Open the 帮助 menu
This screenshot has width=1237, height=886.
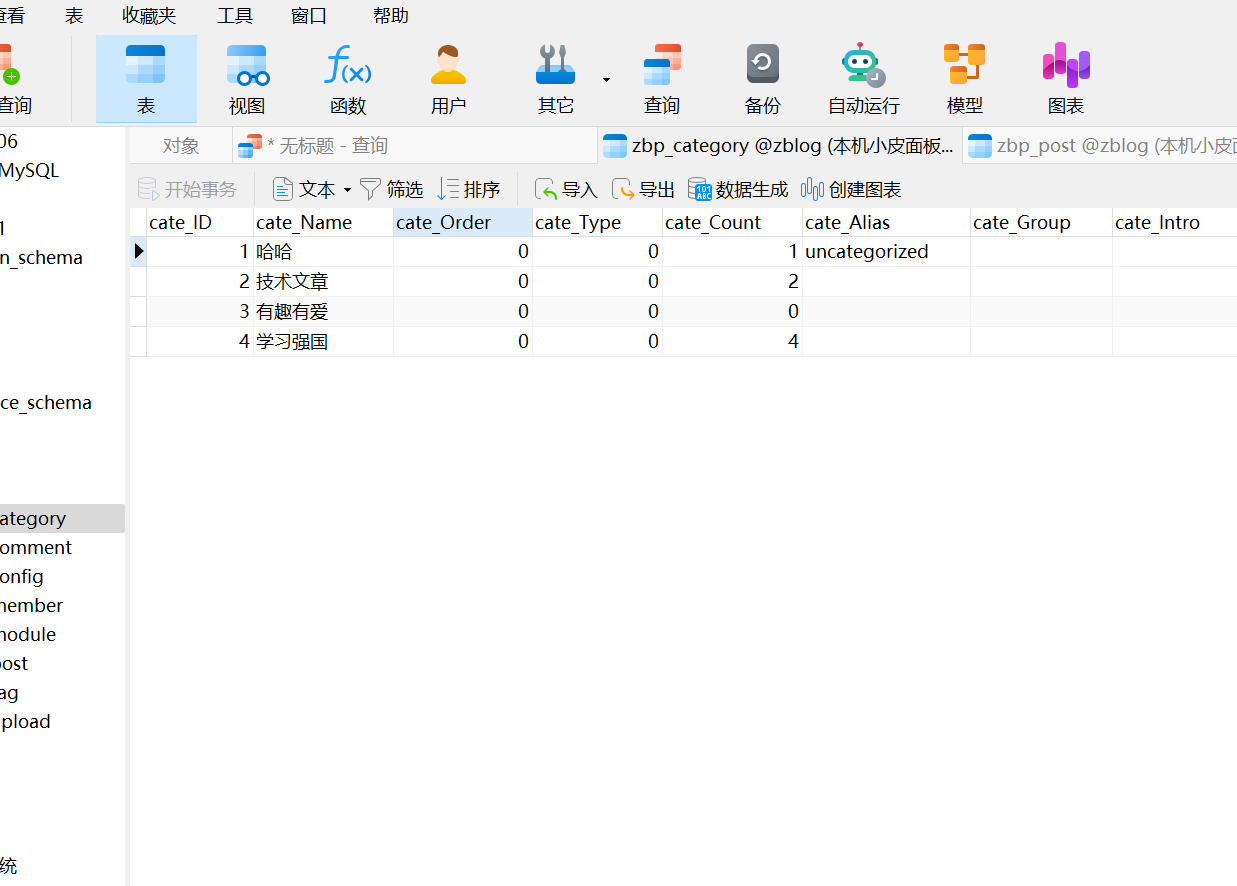click(x=390, y=16)
